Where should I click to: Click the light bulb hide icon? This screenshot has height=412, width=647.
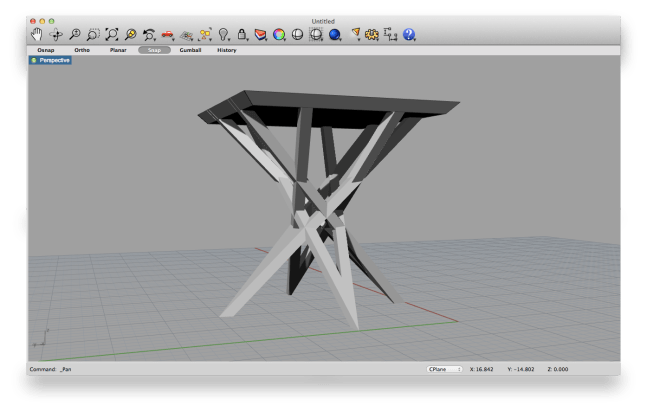[x=224, y=34]
